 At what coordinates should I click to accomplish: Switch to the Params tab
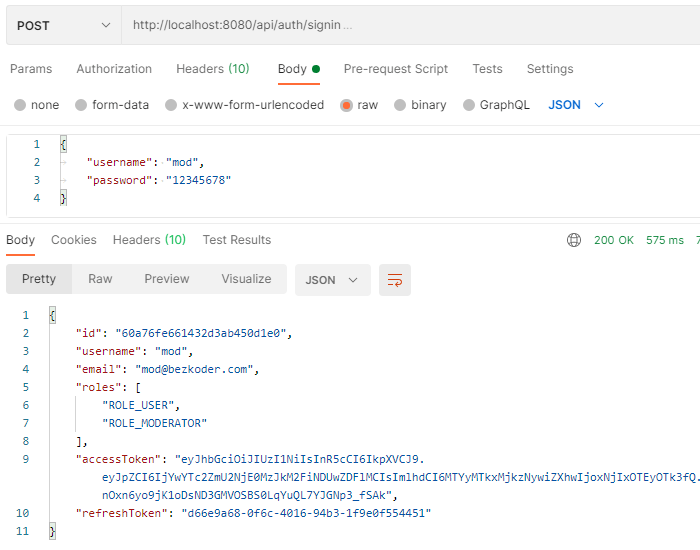click(x=31, y=69)
